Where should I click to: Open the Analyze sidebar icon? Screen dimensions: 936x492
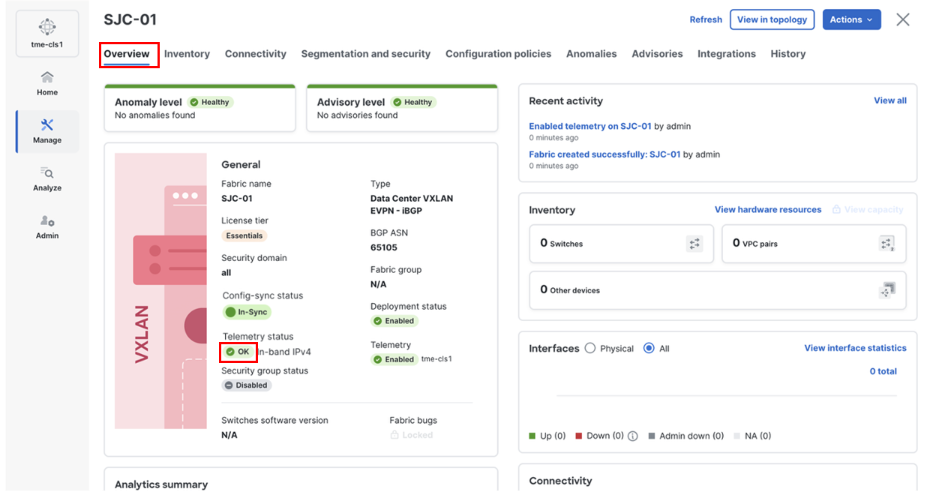point(47,173)
